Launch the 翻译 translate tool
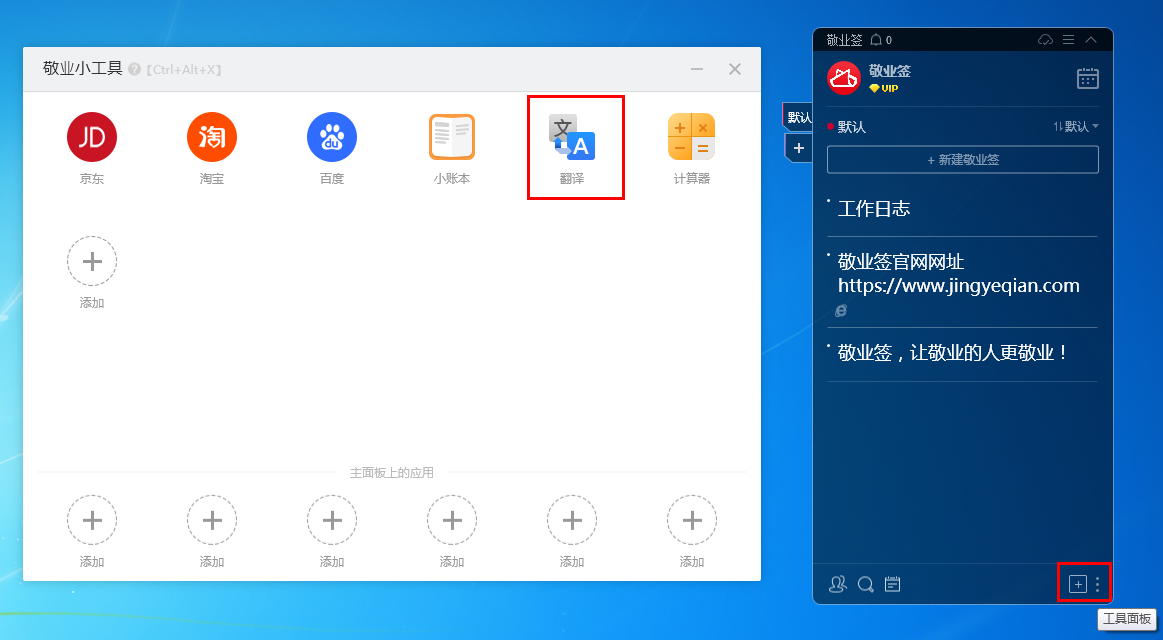 click(572, 137)
